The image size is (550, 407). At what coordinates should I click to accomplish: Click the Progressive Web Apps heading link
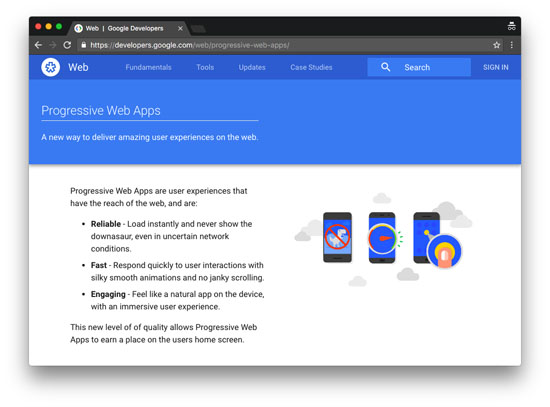[x=101, y=111]
